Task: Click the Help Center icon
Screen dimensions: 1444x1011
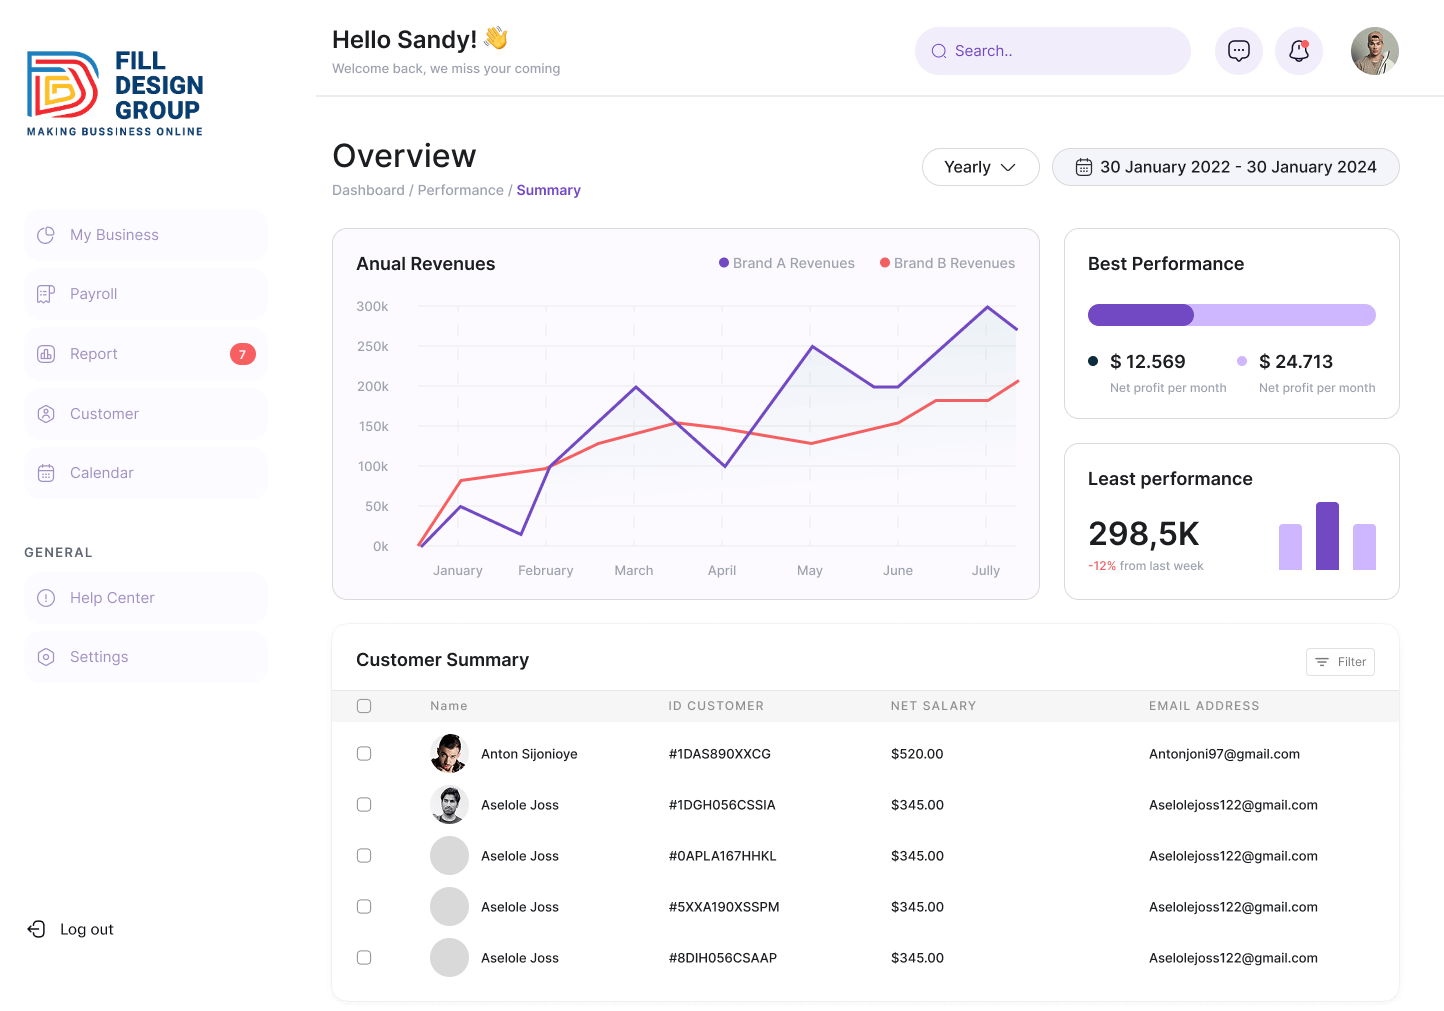Action: pos(46,598)
